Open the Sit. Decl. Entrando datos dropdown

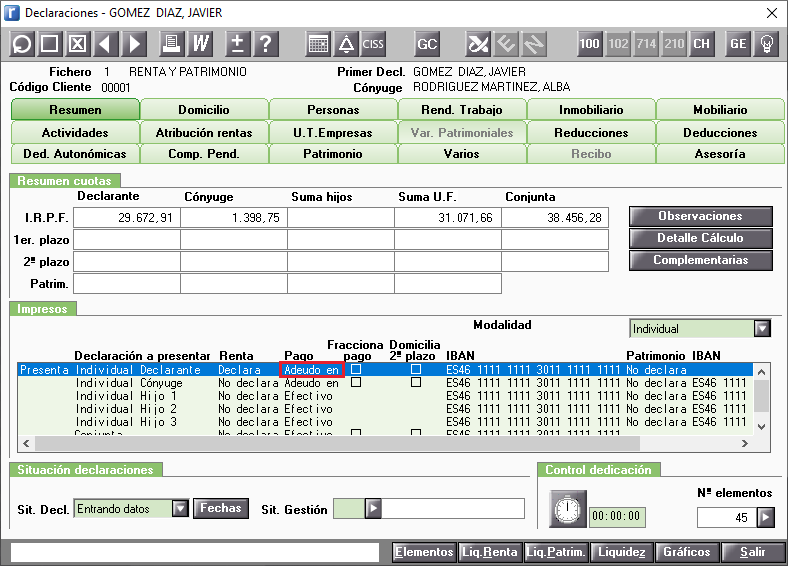(x=180, y=509)
